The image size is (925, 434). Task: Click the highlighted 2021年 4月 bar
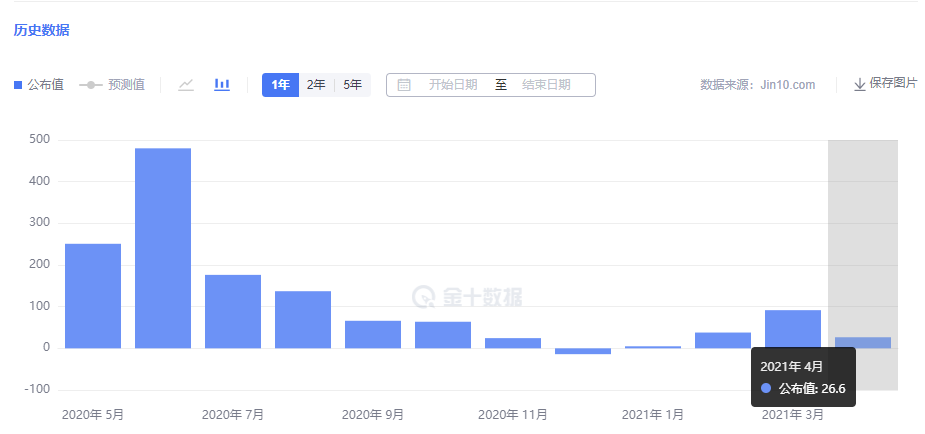(x=863, y=343)
